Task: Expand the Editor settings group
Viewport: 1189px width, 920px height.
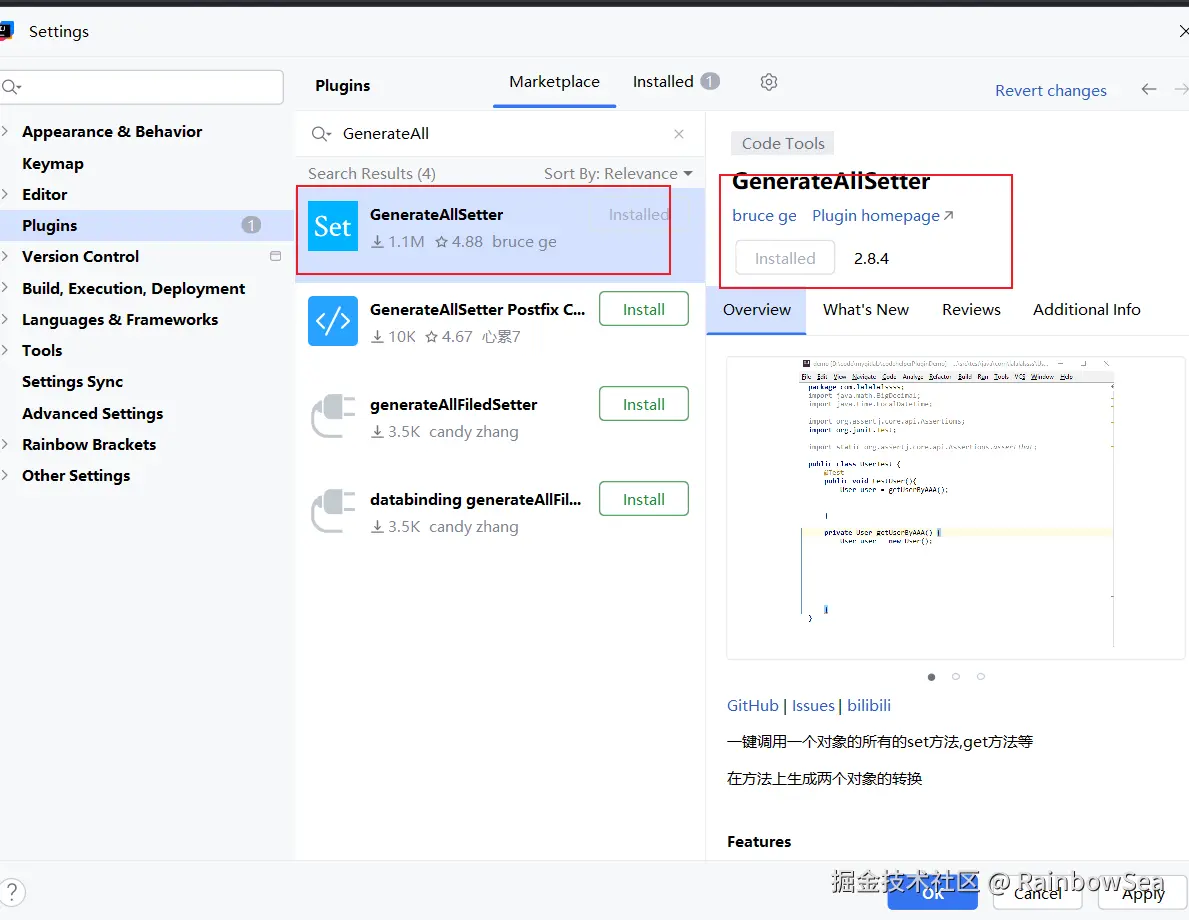Action: click(x=5, y=194)
